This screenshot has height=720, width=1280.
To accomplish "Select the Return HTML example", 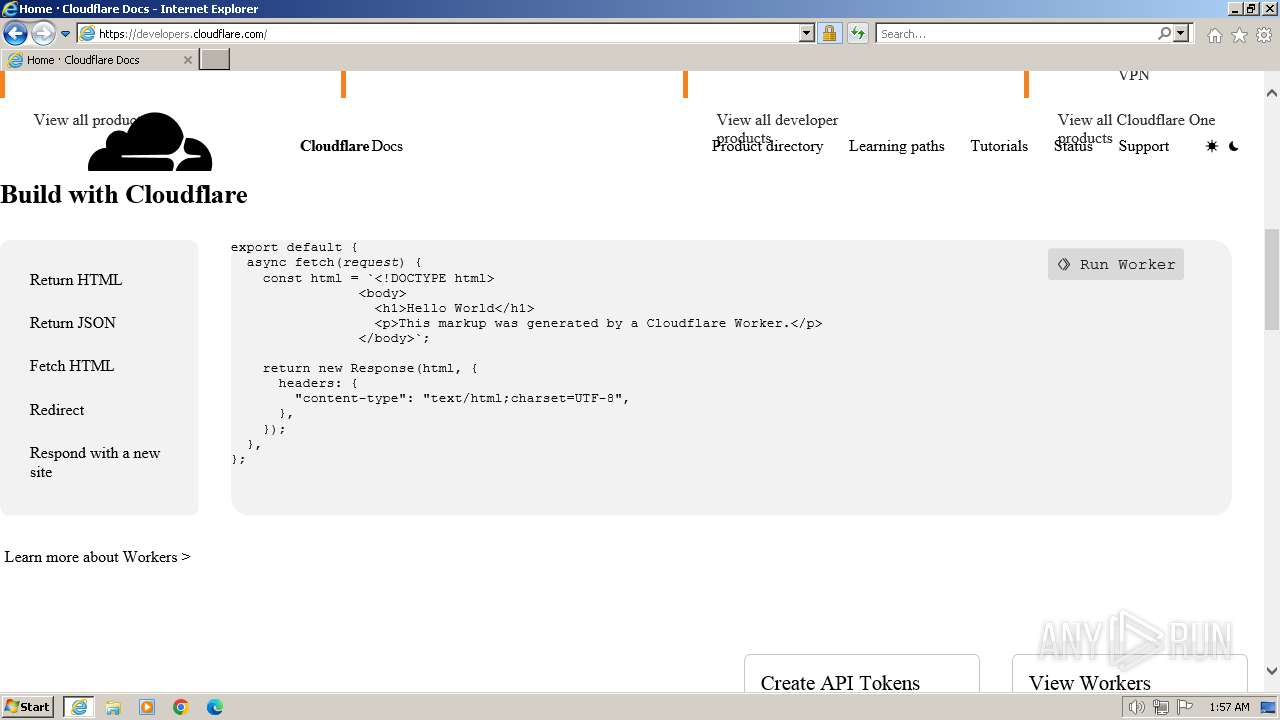I will 76,280.
